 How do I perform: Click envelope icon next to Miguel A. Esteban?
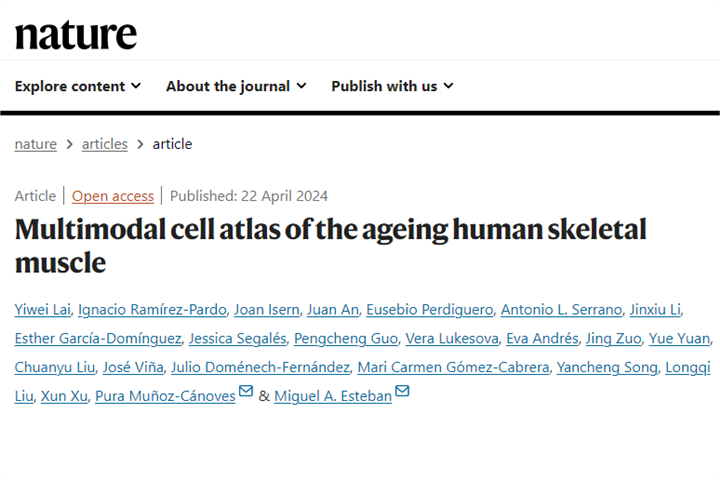tap(402, 393)
